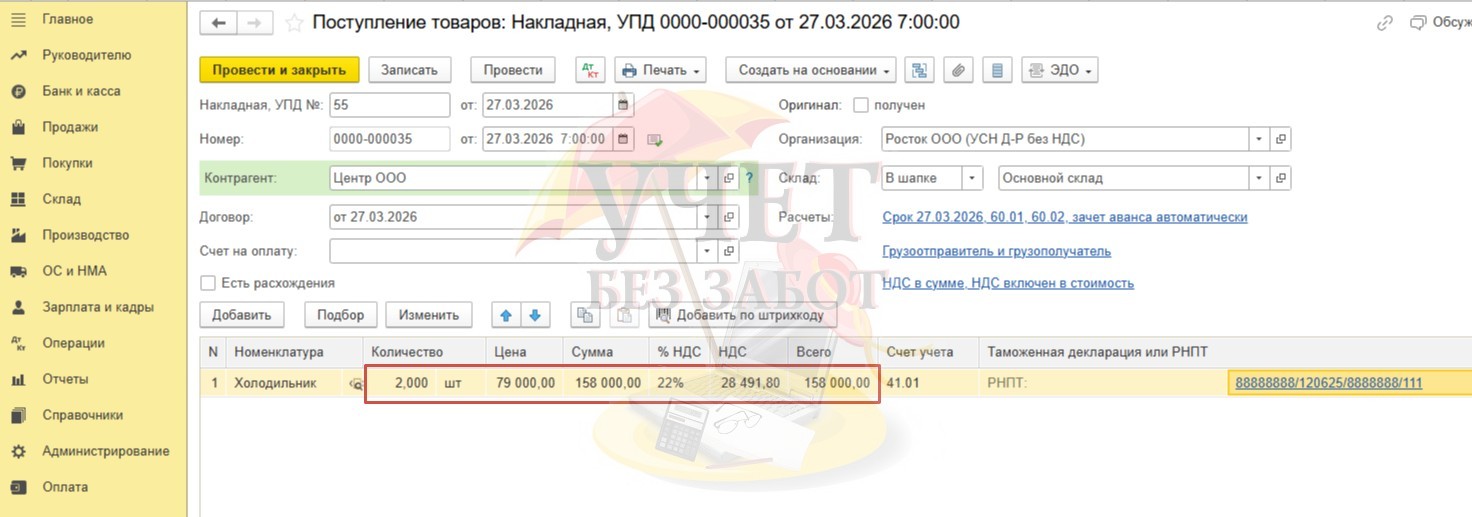Image resolution: width=1472 pixels, height=517 pixels.
Task: Expand the Печать dropdown
Action: pyautogui.click(x=661, y=70)
